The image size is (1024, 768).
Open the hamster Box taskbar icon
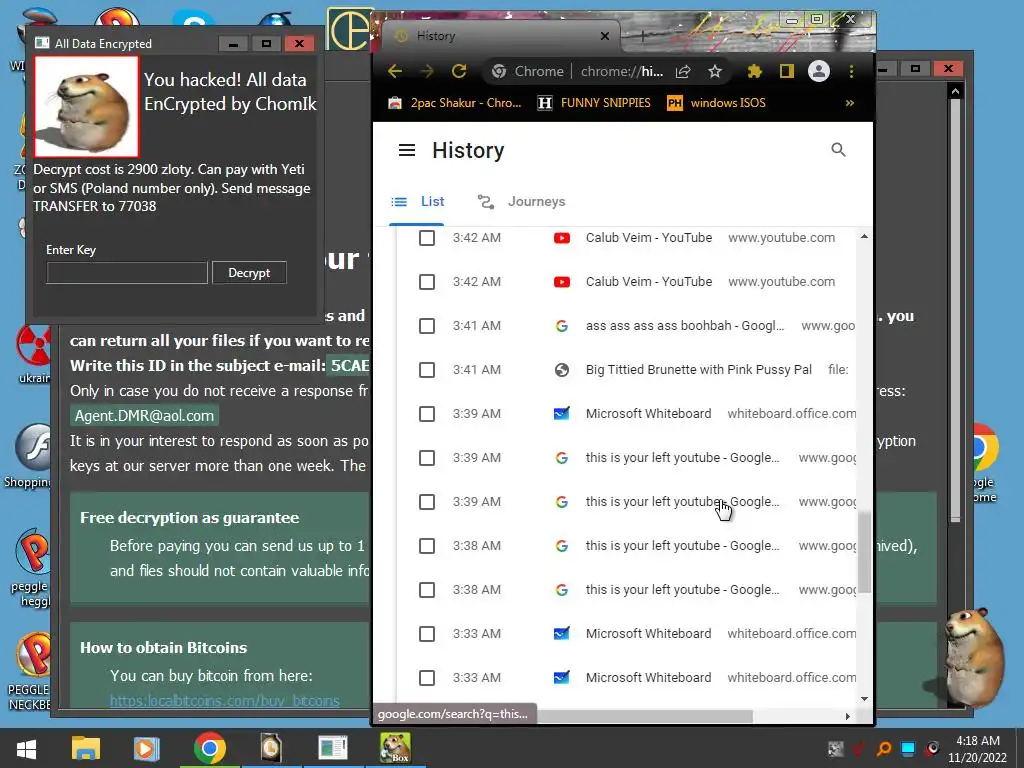coord(396,748)
